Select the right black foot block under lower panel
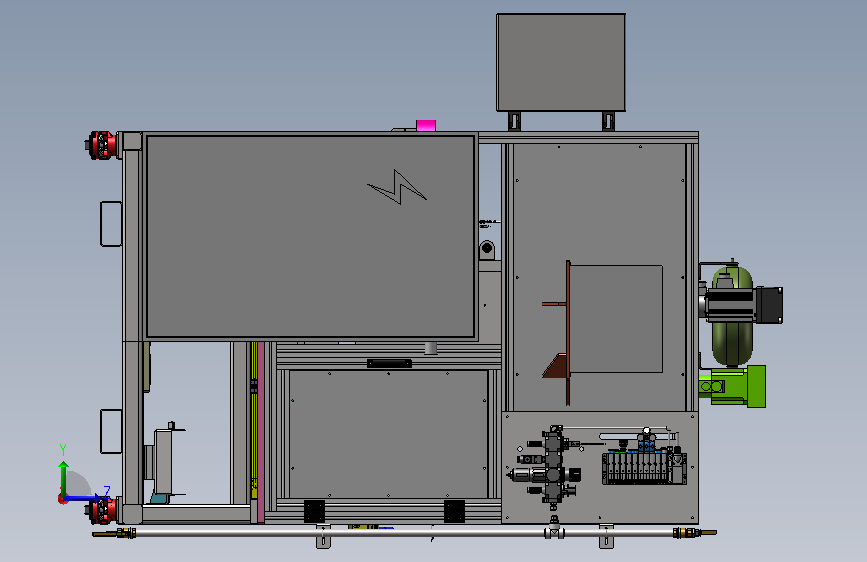 click(x=455, y=511)
